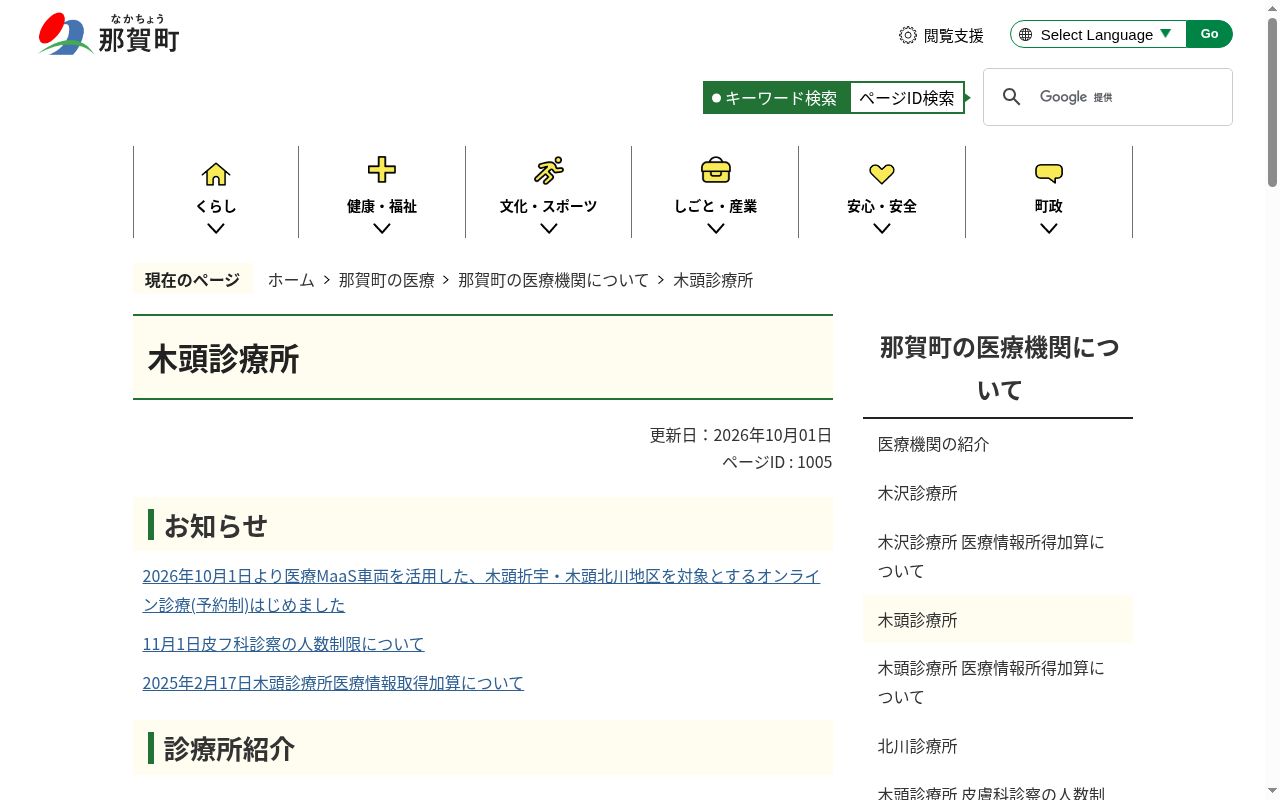Click the speech bubble icon for 町政

(x=1049, y=174)
